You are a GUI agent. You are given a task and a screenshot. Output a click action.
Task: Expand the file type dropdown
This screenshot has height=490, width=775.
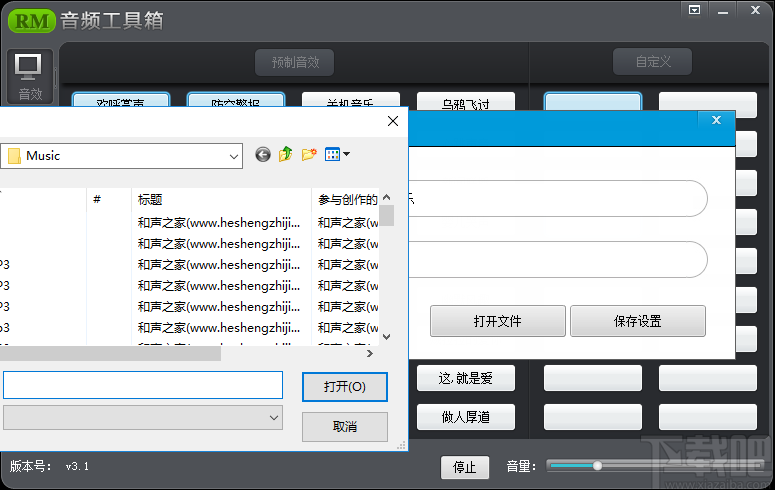[273, 418]
